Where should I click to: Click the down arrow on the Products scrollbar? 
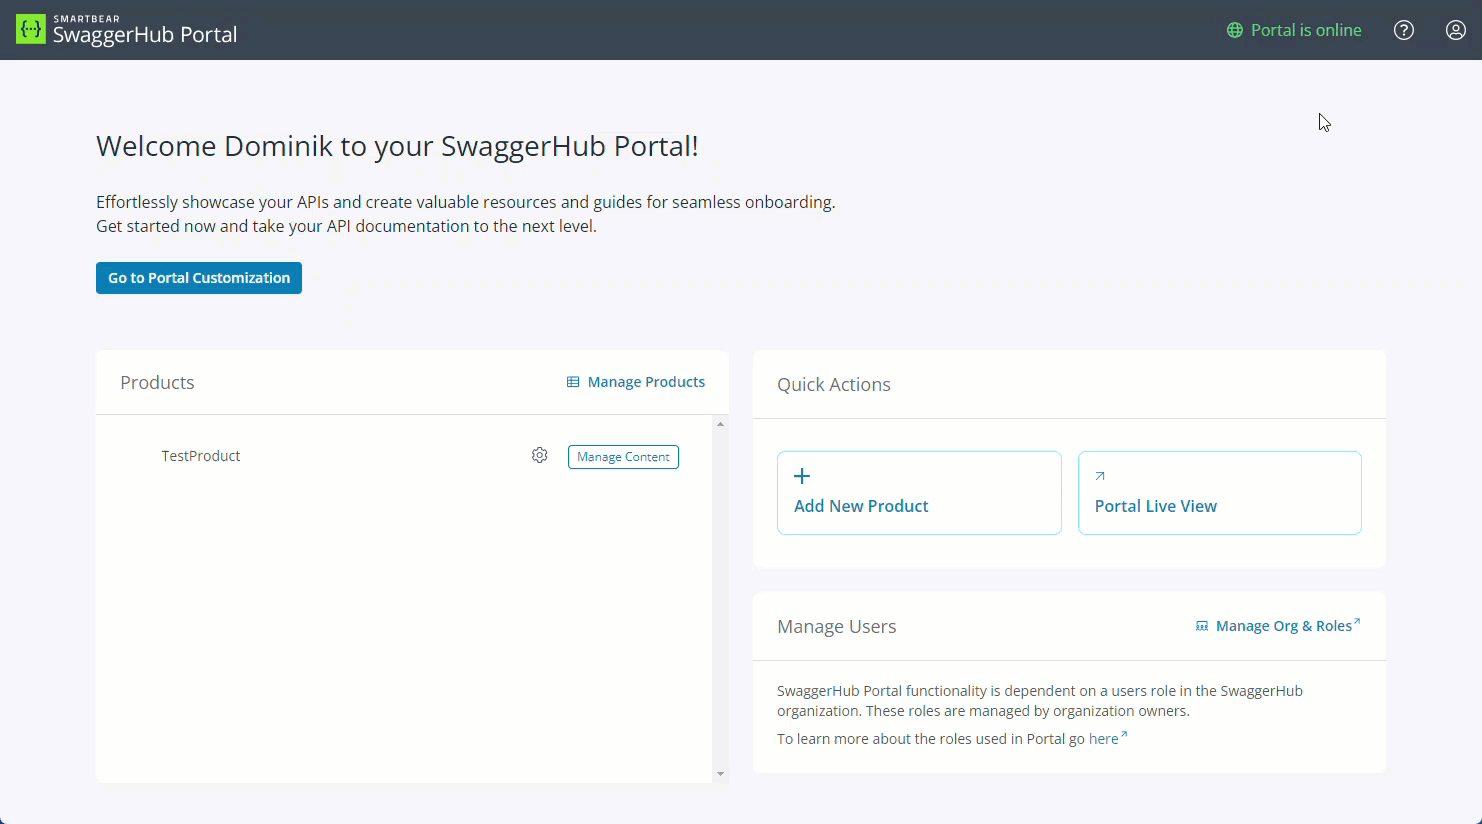(720, 774)
